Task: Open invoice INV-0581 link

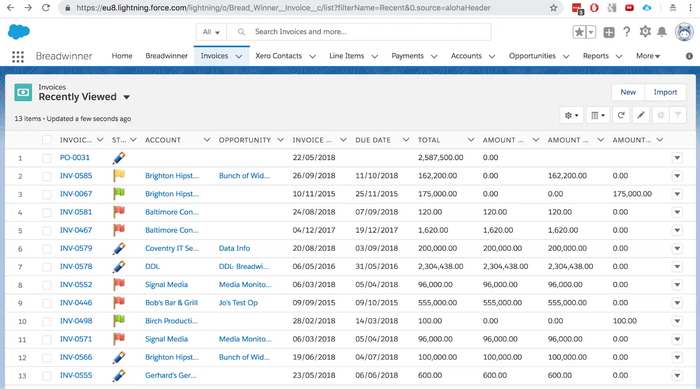Action: pyautogui.click(x=76, y=212)
